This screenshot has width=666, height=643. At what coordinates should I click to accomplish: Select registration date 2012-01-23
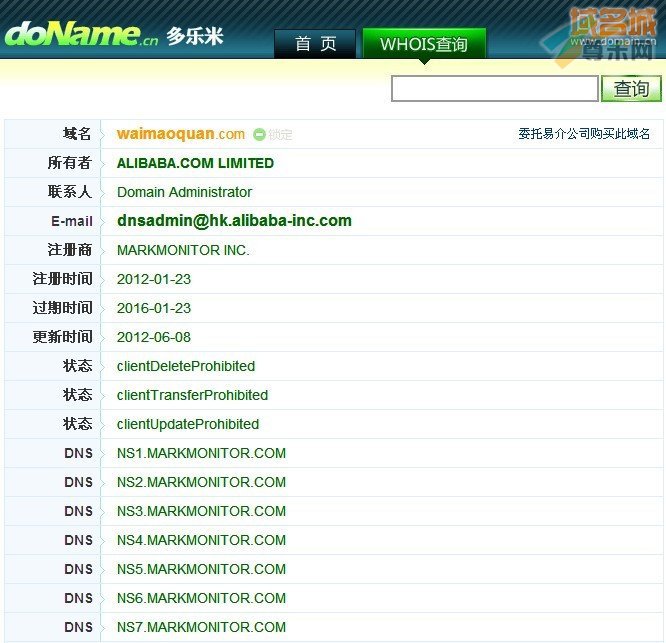click(x=154, y=279)
